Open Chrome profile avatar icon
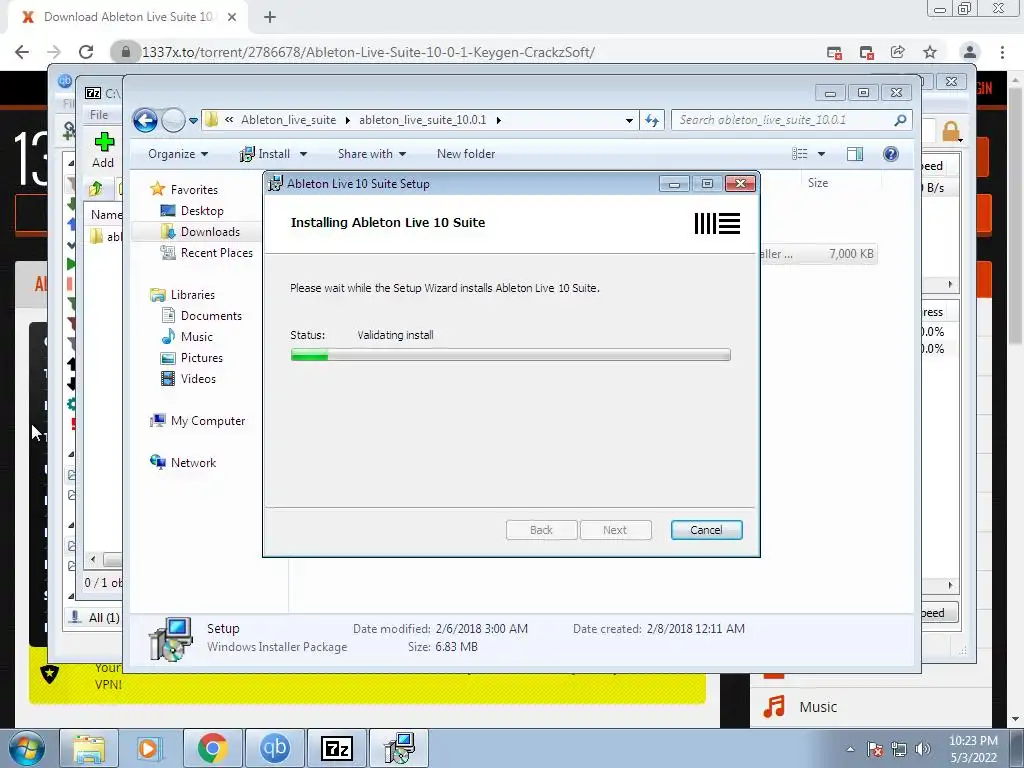The image size is (1024, 768). tap(970, 52)
